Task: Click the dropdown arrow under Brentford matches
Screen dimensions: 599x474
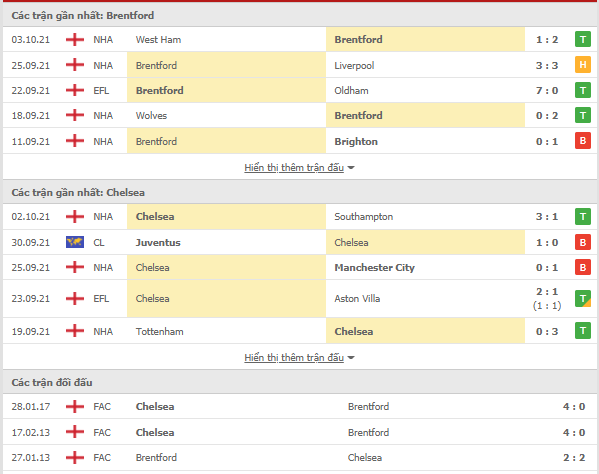Action: point(351,168)
